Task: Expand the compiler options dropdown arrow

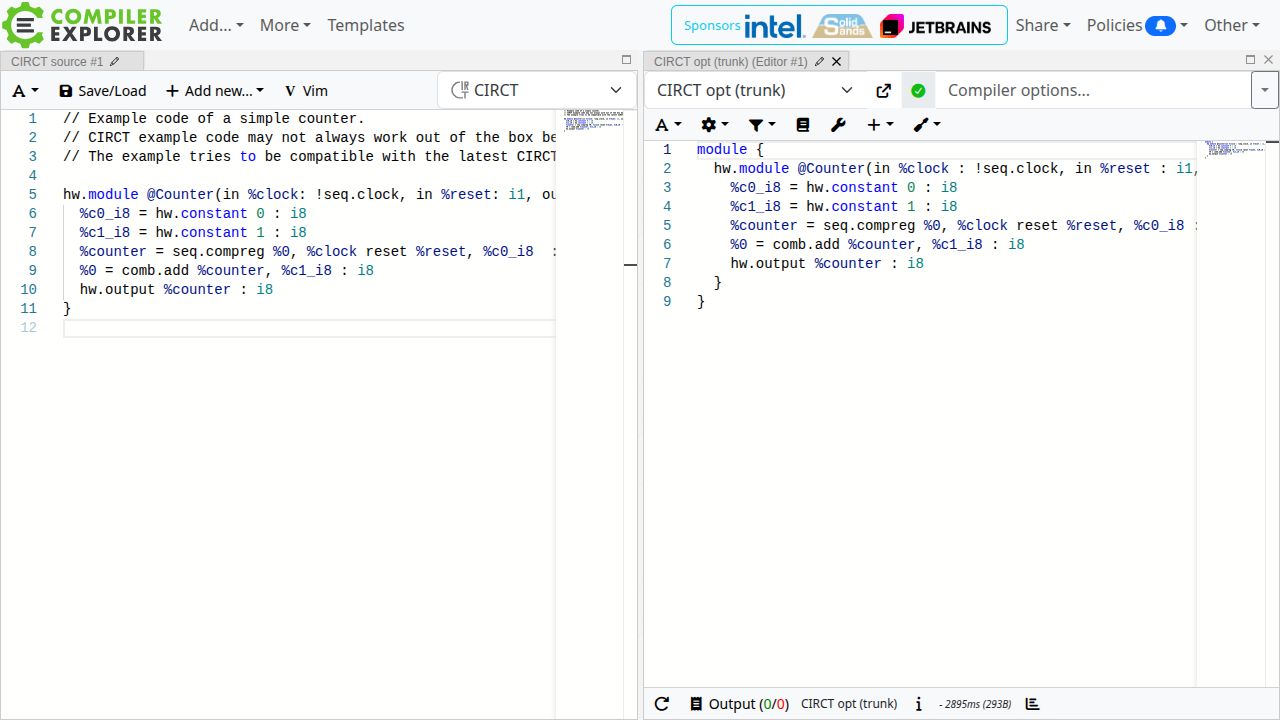Action: pos(1265,90)
